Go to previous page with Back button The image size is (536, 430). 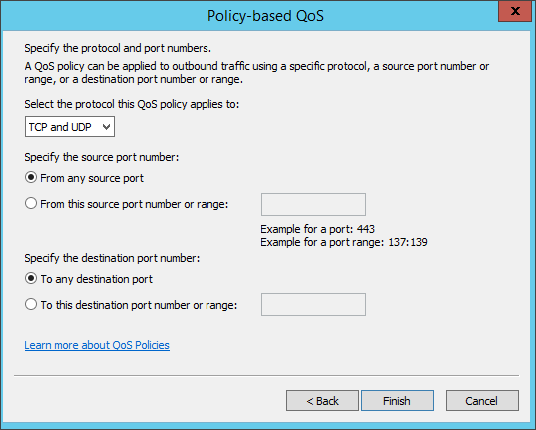[x=322, y=401]
